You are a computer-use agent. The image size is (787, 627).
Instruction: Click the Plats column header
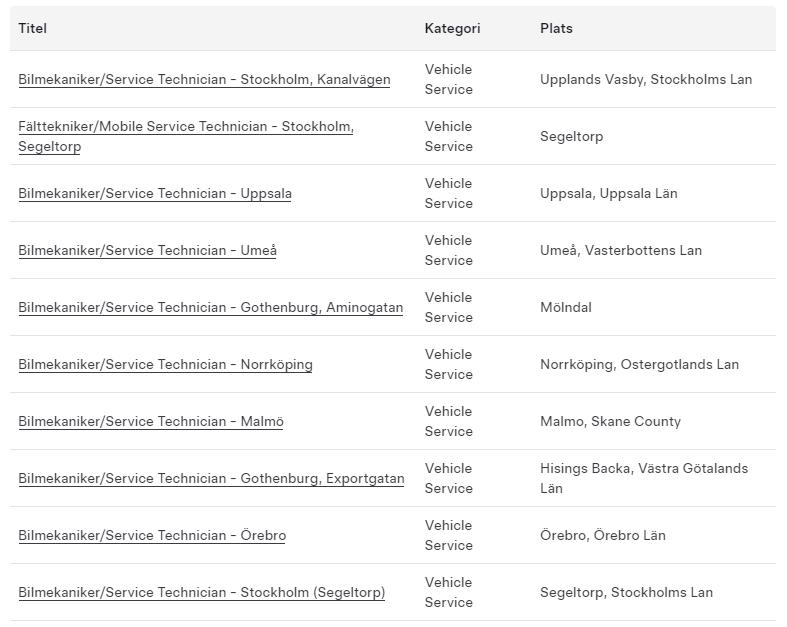pos(556,29)
